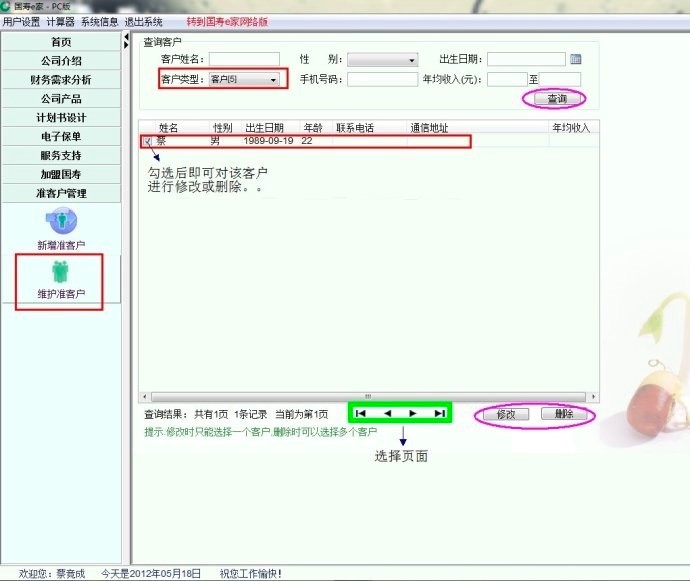Screen dimensions: 690x581
Task: Open the 客户类型 dropdown
Action: (x=244, y=79)
